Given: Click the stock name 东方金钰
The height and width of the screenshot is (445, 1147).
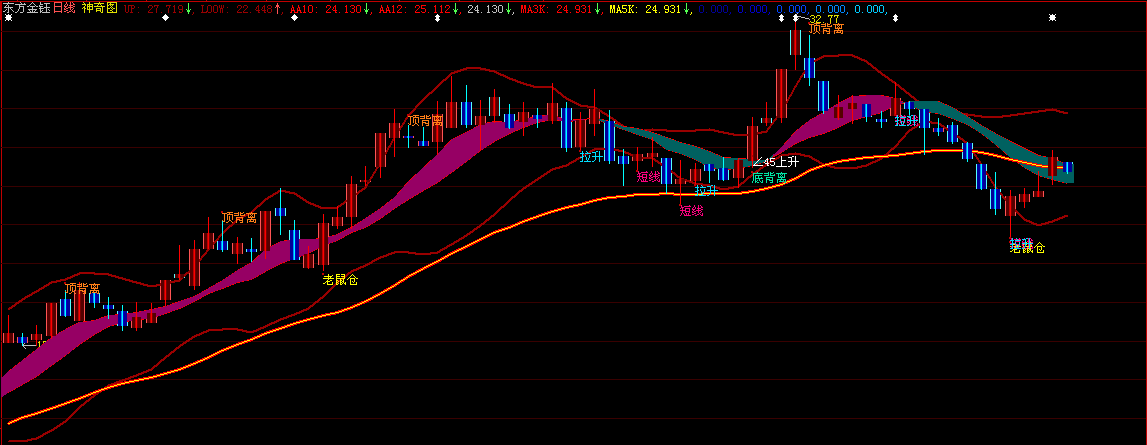Looking at the screenshot, I should [x=27, y=8].
